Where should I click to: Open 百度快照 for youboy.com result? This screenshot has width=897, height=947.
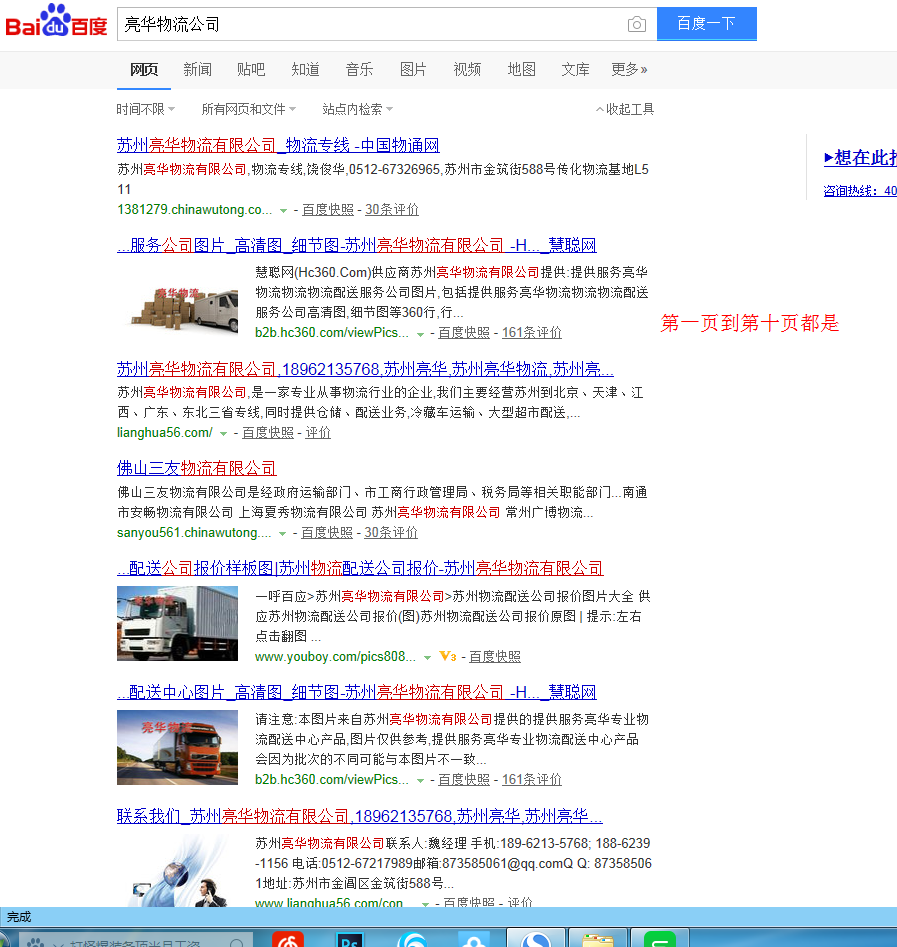[x=495, y=656]
